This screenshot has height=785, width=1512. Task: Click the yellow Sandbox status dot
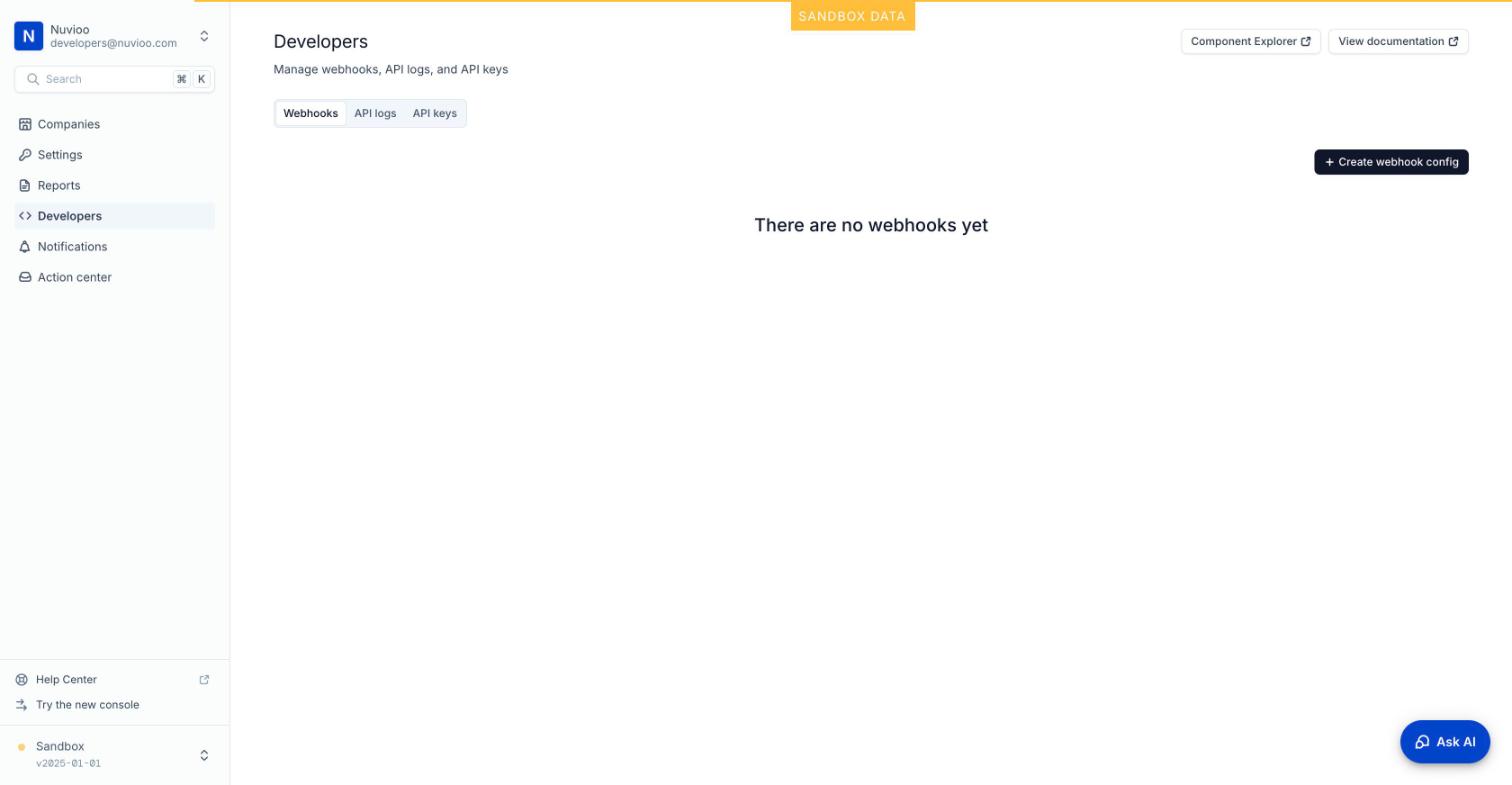tap(22, 747)
